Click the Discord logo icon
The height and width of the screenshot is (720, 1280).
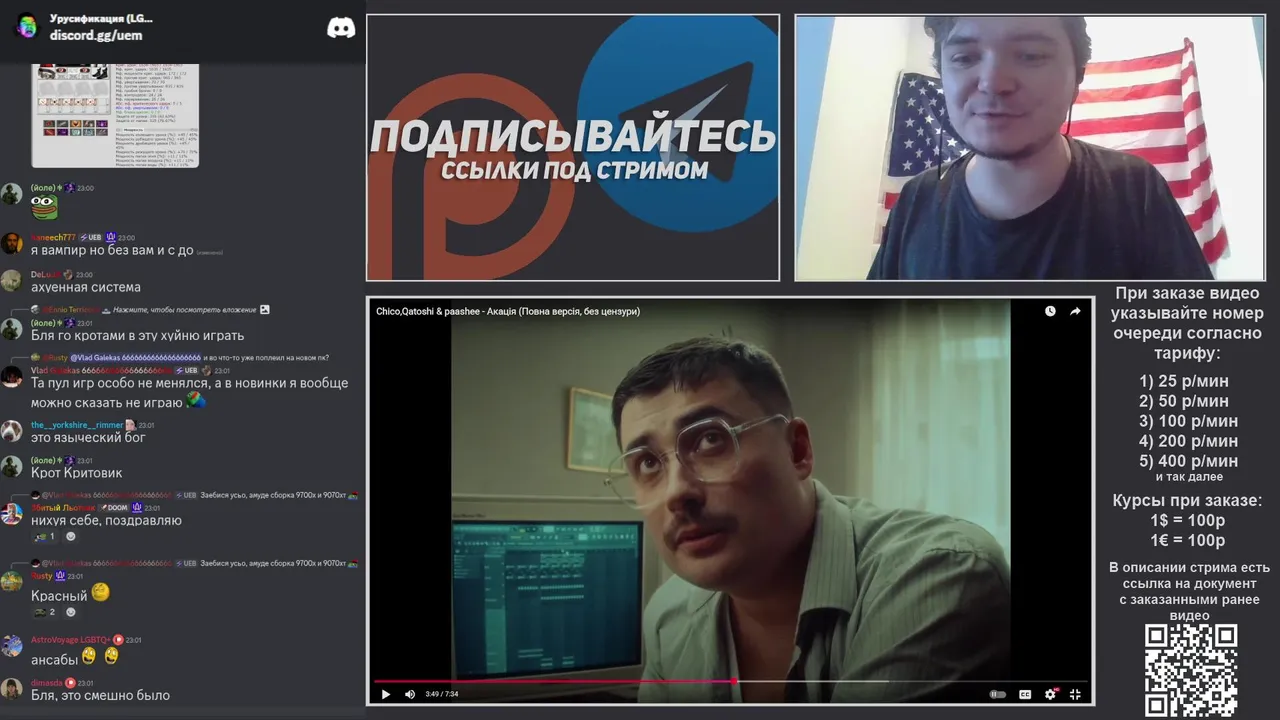click(x=341, y=28)
